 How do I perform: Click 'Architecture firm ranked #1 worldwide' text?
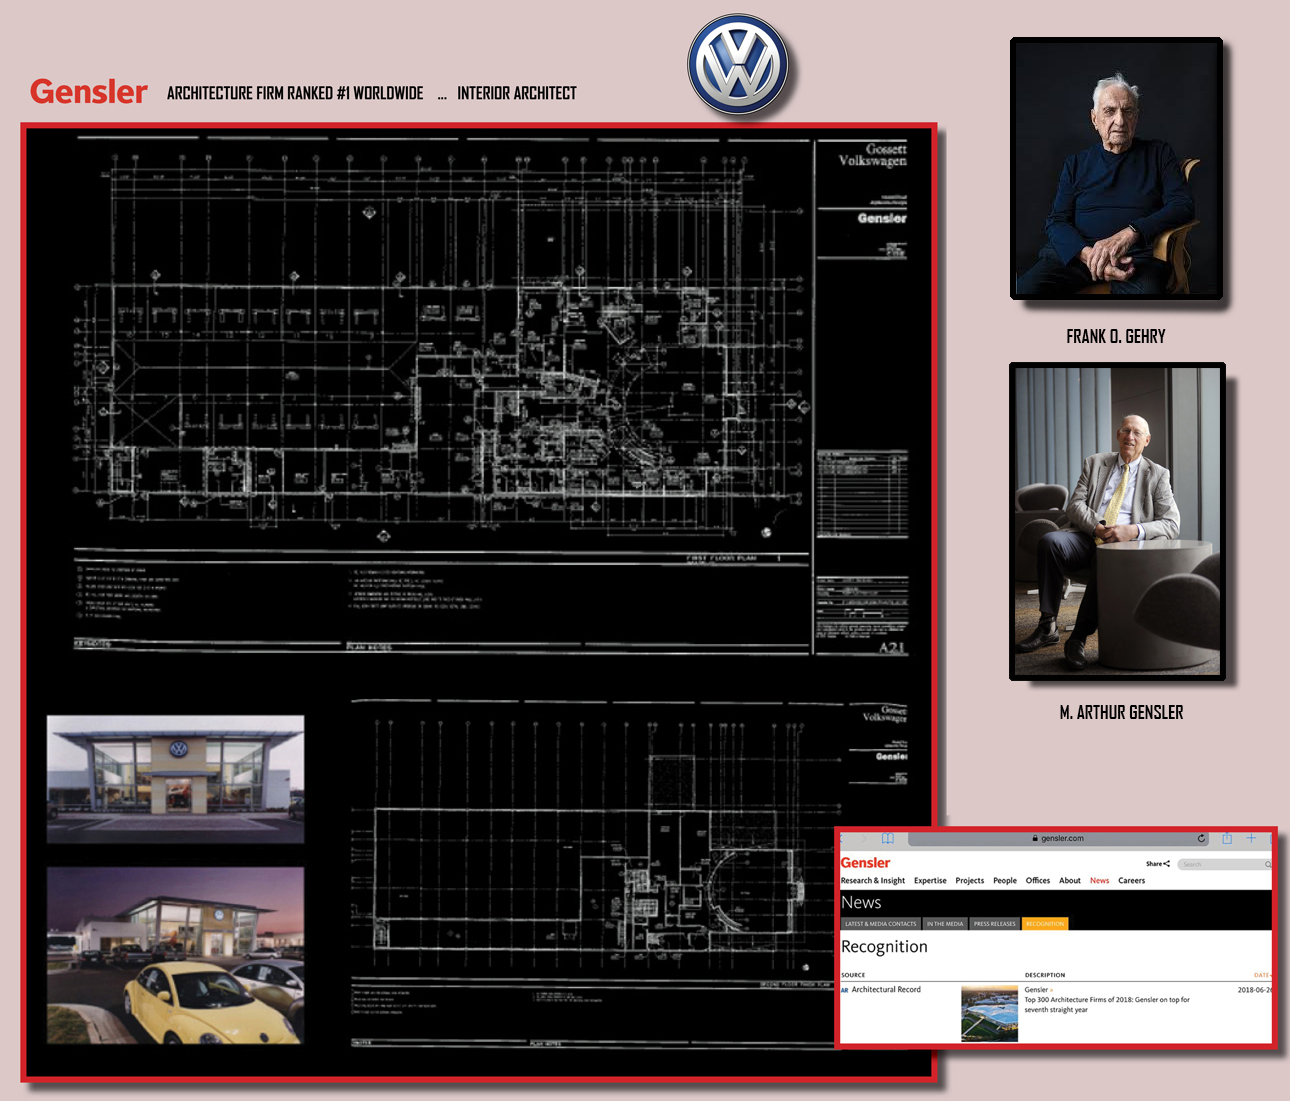[x=295, y=93]
